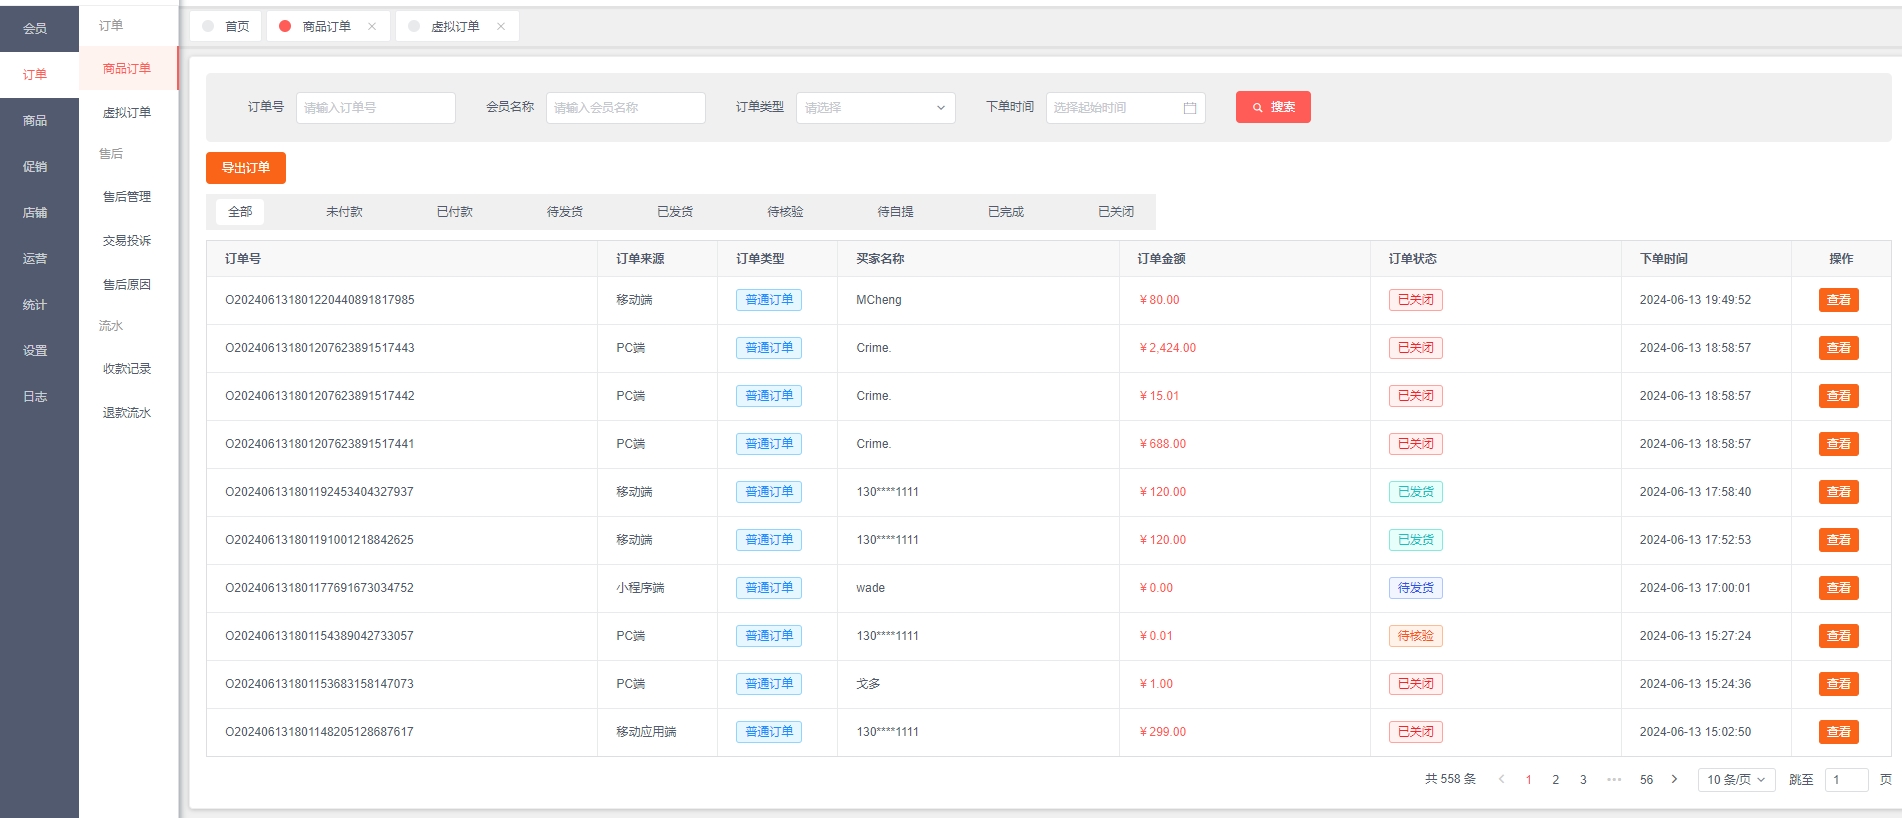Open 售后原因 submenu item
The width and height of the screenshot is (1902, 818).
[x=128, y=285]
